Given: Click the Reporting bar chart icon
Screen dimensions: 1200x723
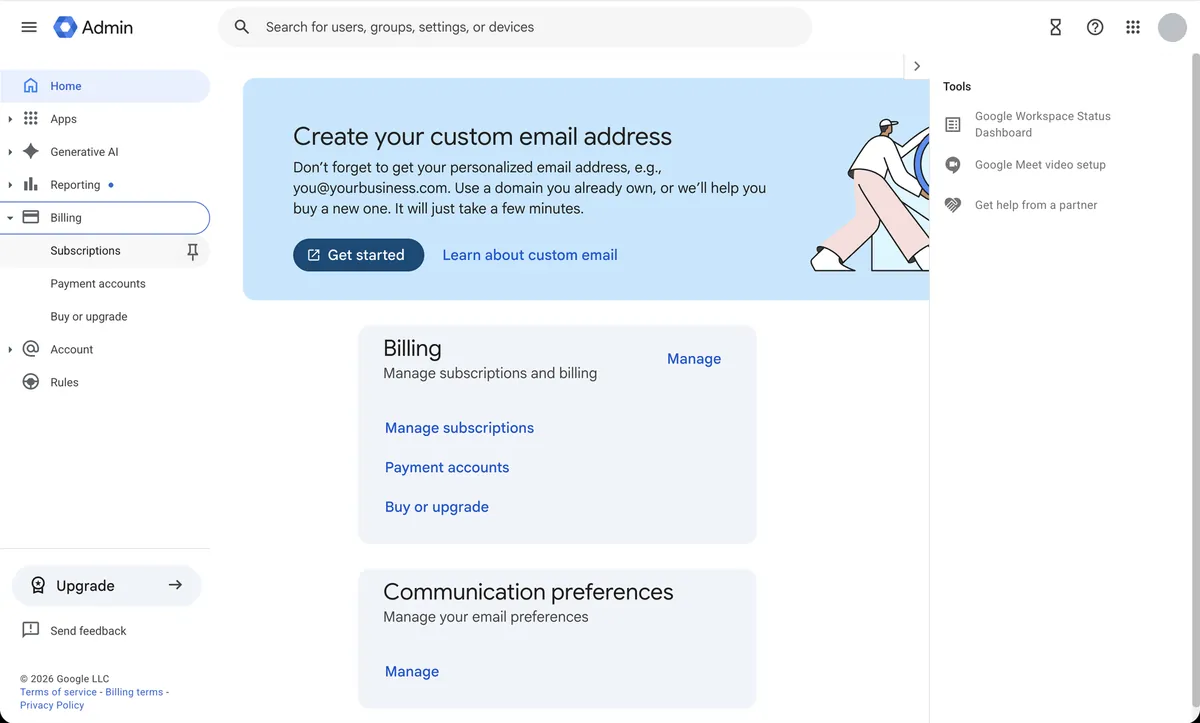Looking at the screenshot, I should click(31, 185).
